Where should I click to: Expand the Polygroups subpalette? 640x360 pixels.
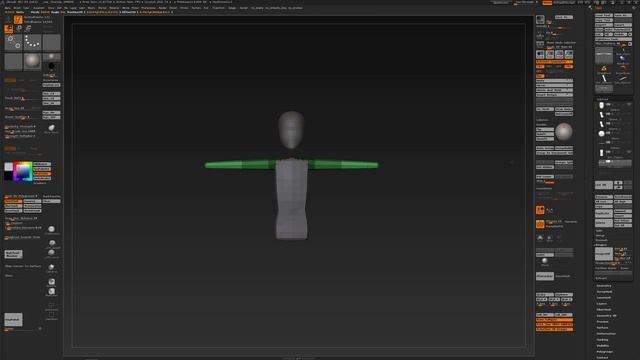[x=605, y=351]
